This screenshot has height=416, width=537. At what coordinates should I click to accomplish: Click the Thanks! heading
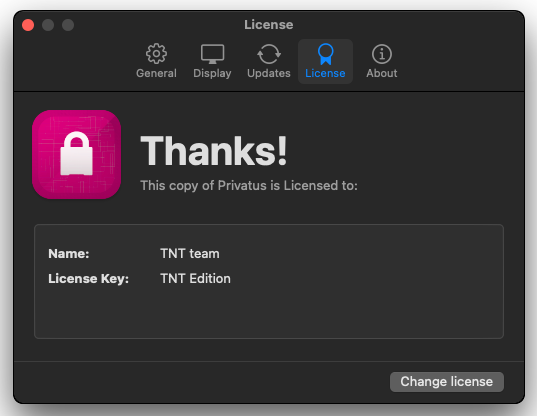pyautogui.click(x=214, y=151)
